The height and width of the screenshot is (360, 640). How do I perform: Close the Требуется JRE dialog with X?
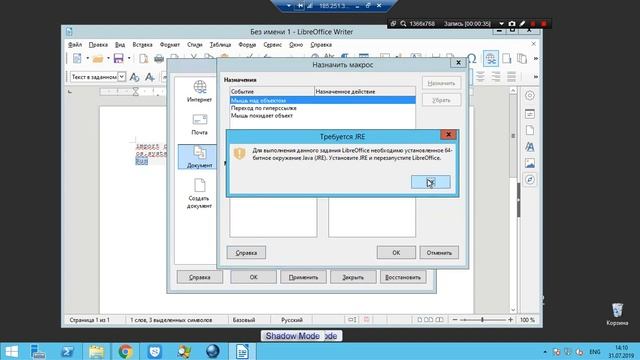click(x=448, y=134)
